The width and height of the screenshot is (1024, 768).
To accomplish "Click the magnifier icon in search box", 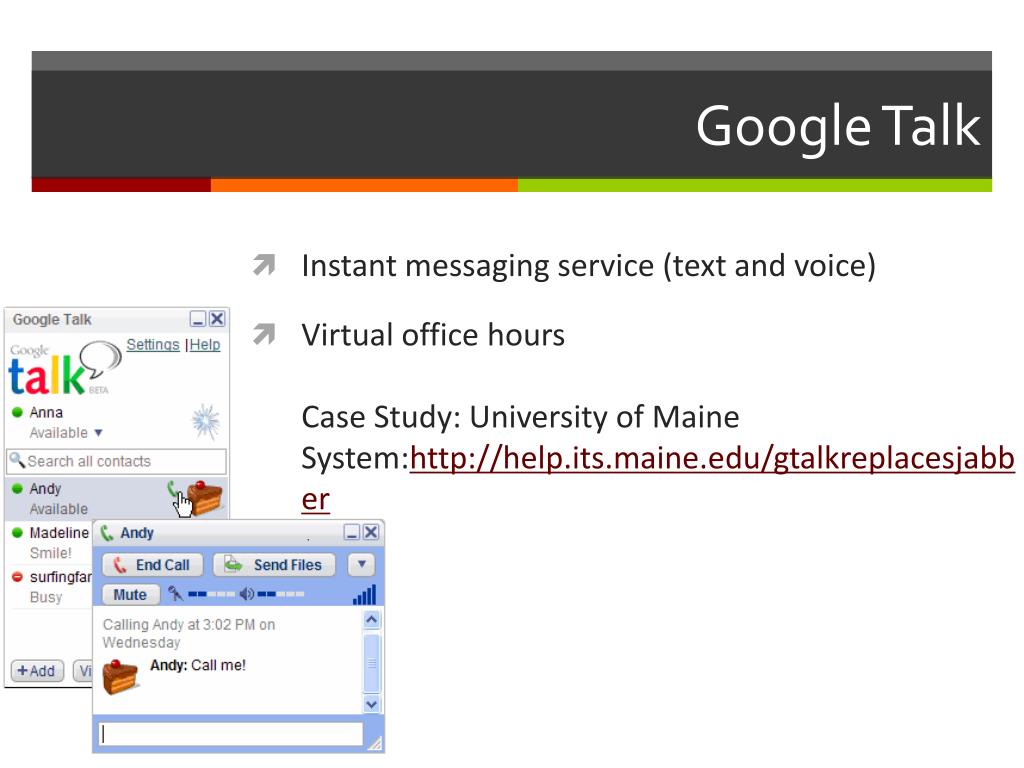I will 17,460.
